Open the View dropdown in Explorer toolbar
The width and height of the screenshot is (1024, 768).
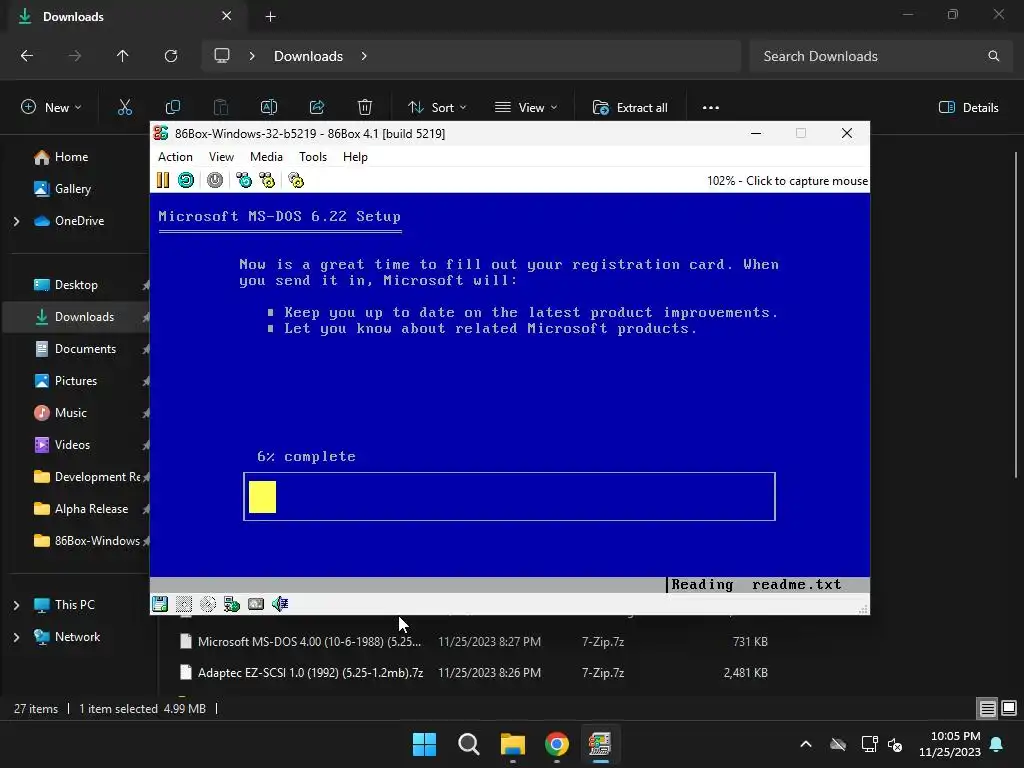[526, 108]
